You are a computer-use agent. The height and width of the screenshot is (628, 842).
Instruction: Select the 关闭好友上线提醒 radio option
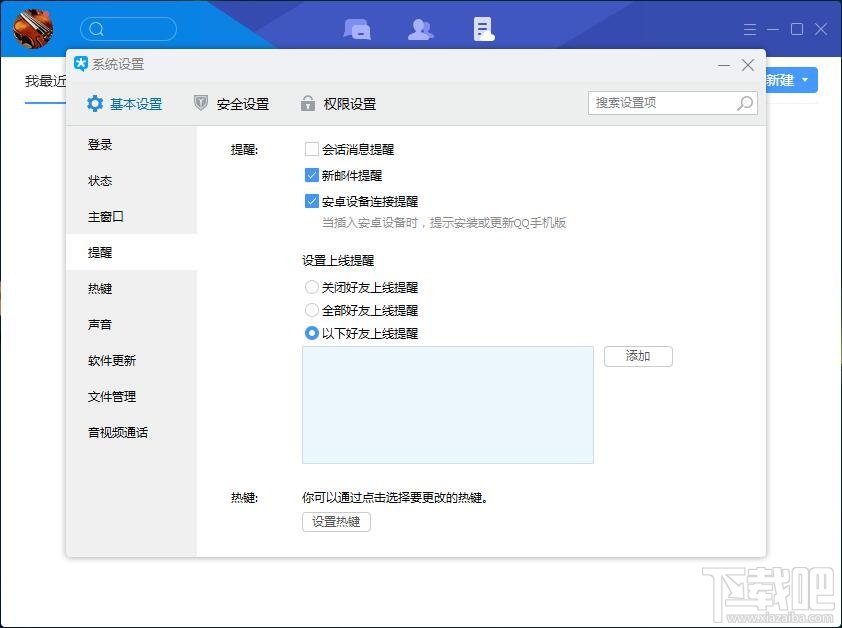tap(312, 286)
